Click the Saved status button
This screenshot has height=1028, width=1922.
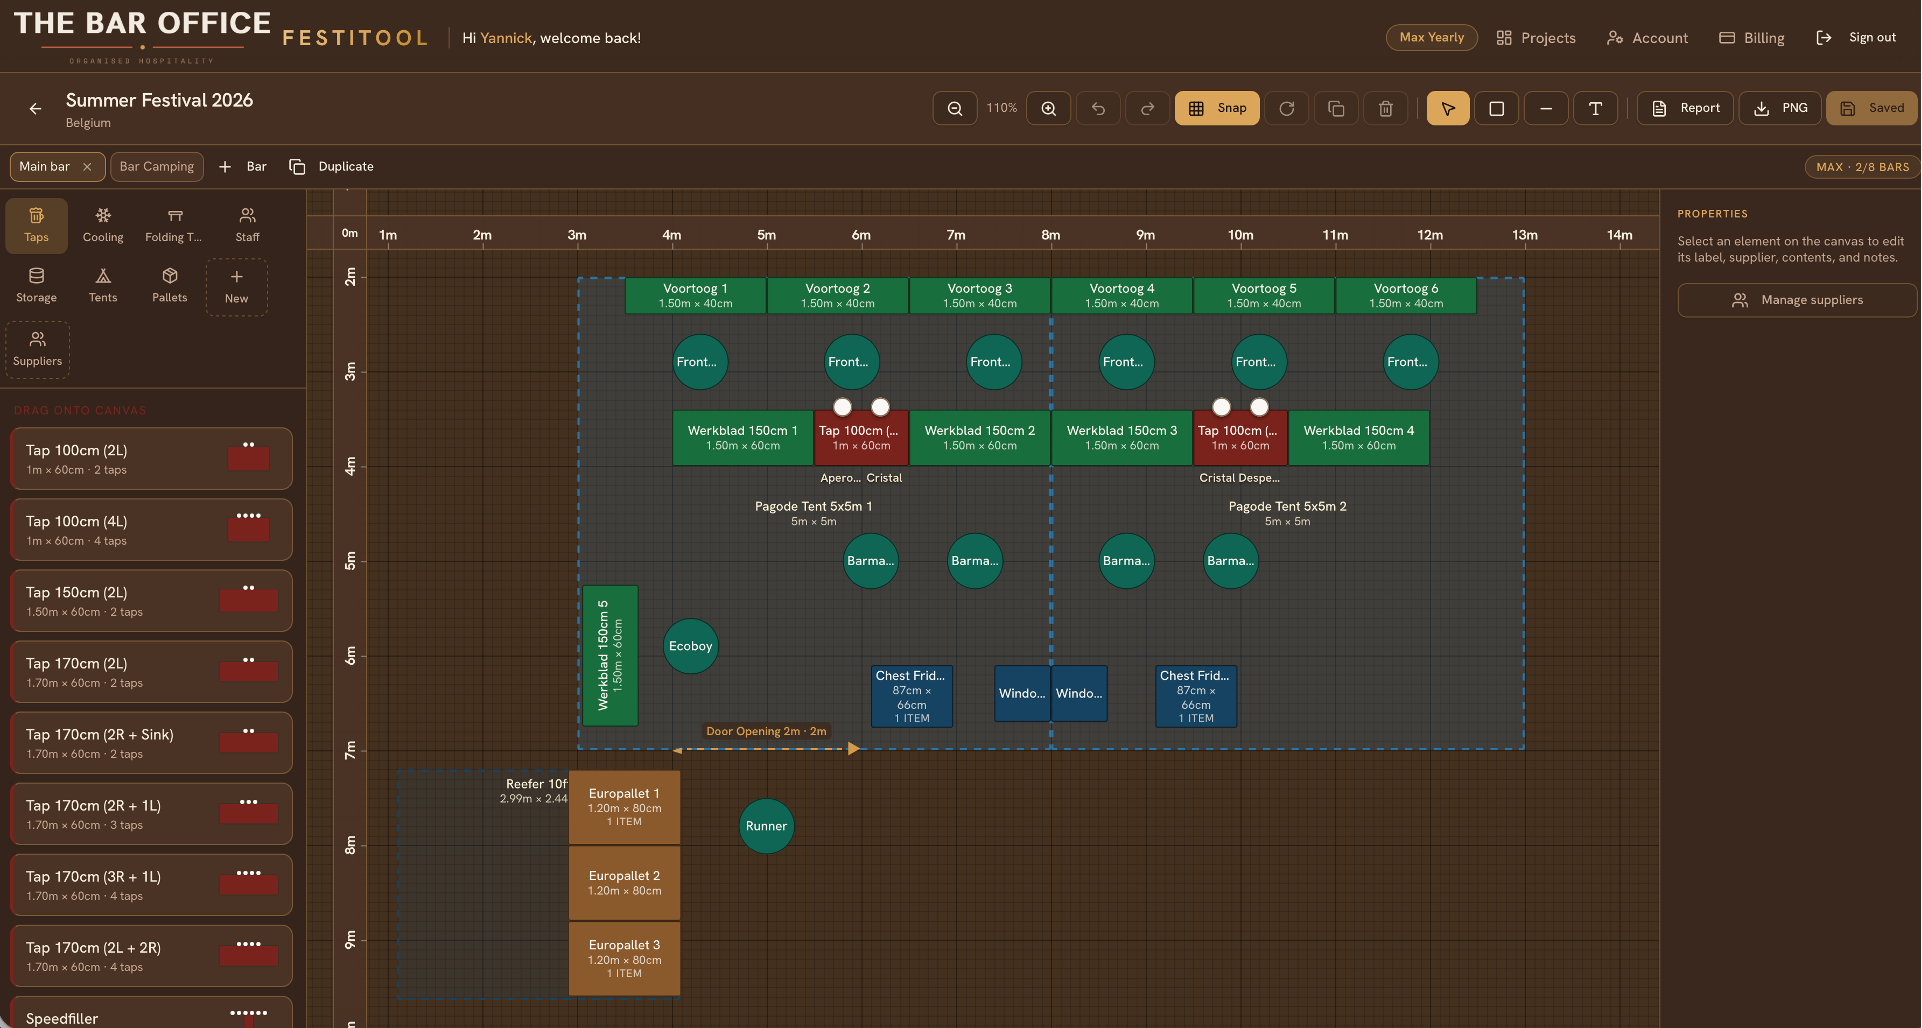1871,108
